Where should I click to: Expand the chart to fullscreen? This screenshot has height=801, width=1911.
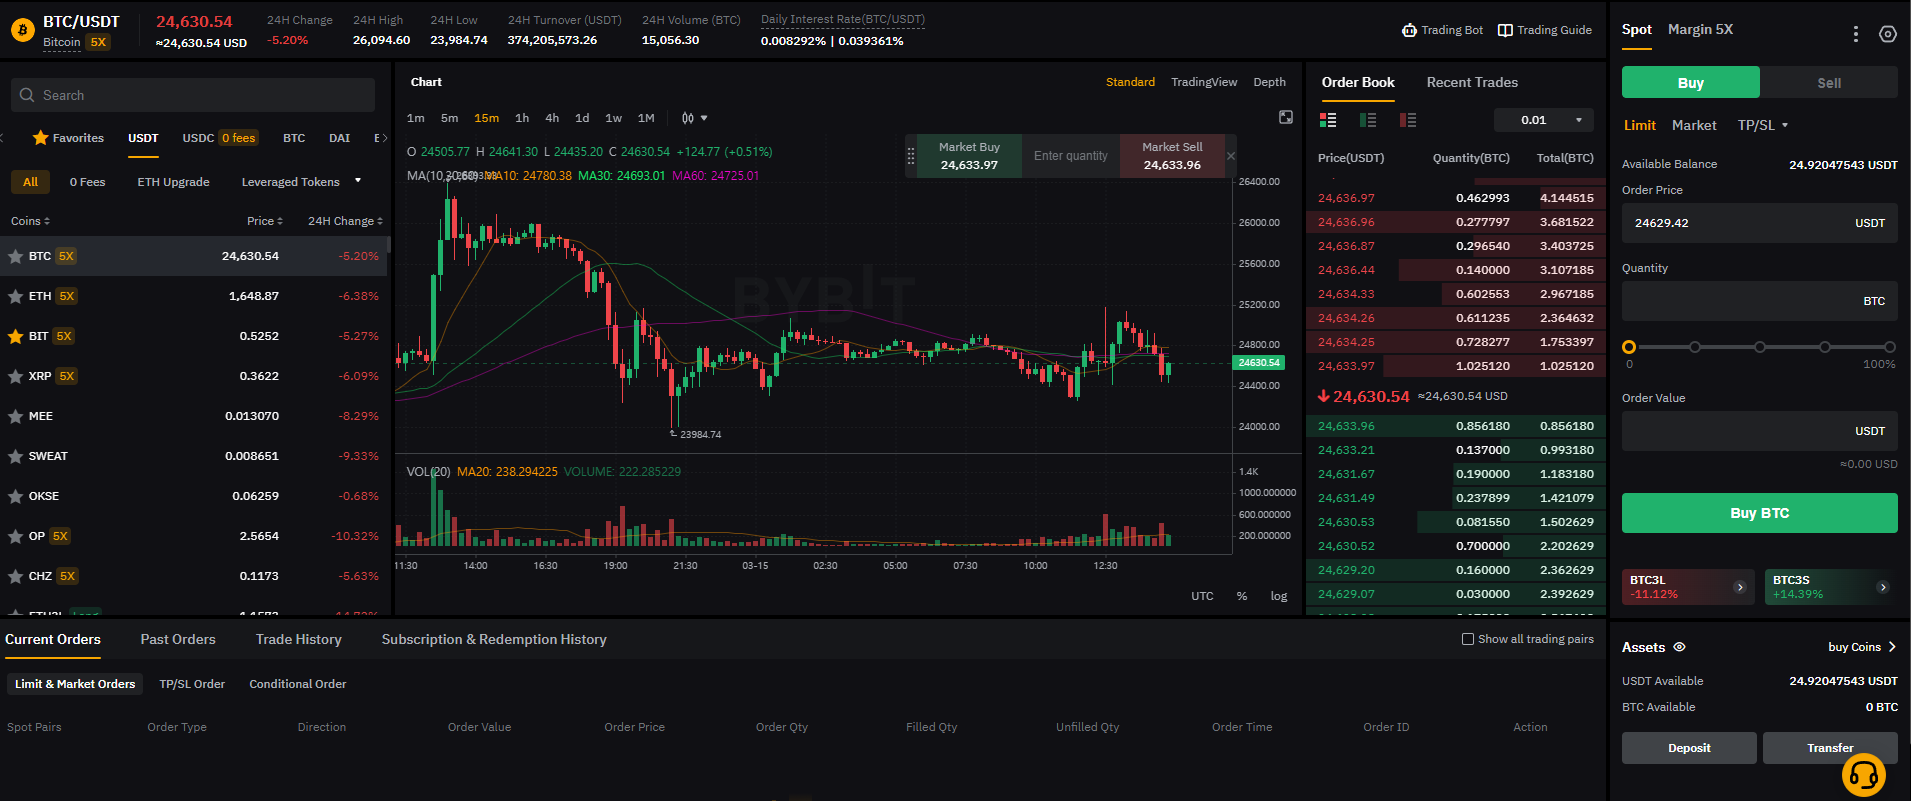[x=1286, y=118]
